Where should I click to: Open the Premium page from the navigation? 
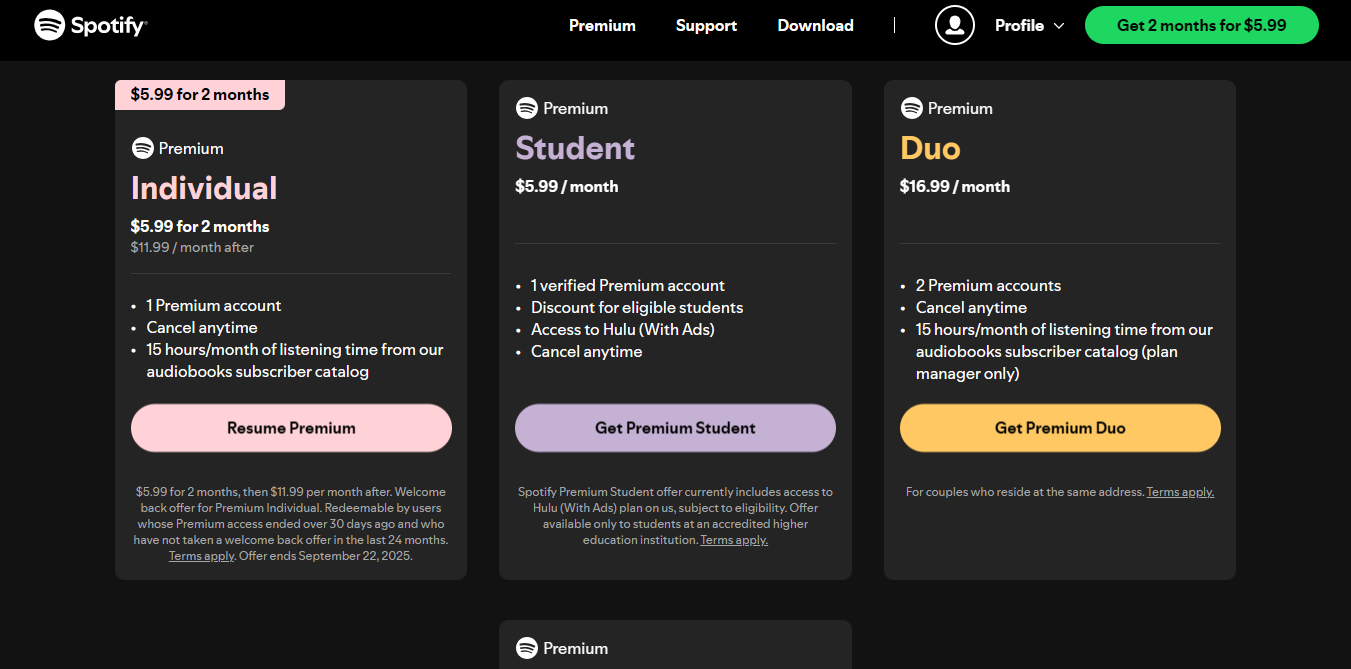coord(602,25)
